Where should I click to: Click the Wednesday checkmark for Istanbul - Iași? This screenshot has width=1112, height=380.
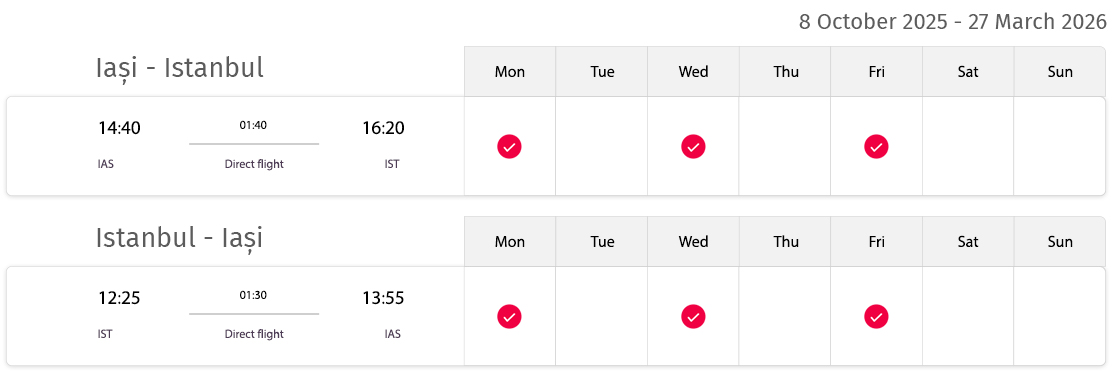coord(693,316)
